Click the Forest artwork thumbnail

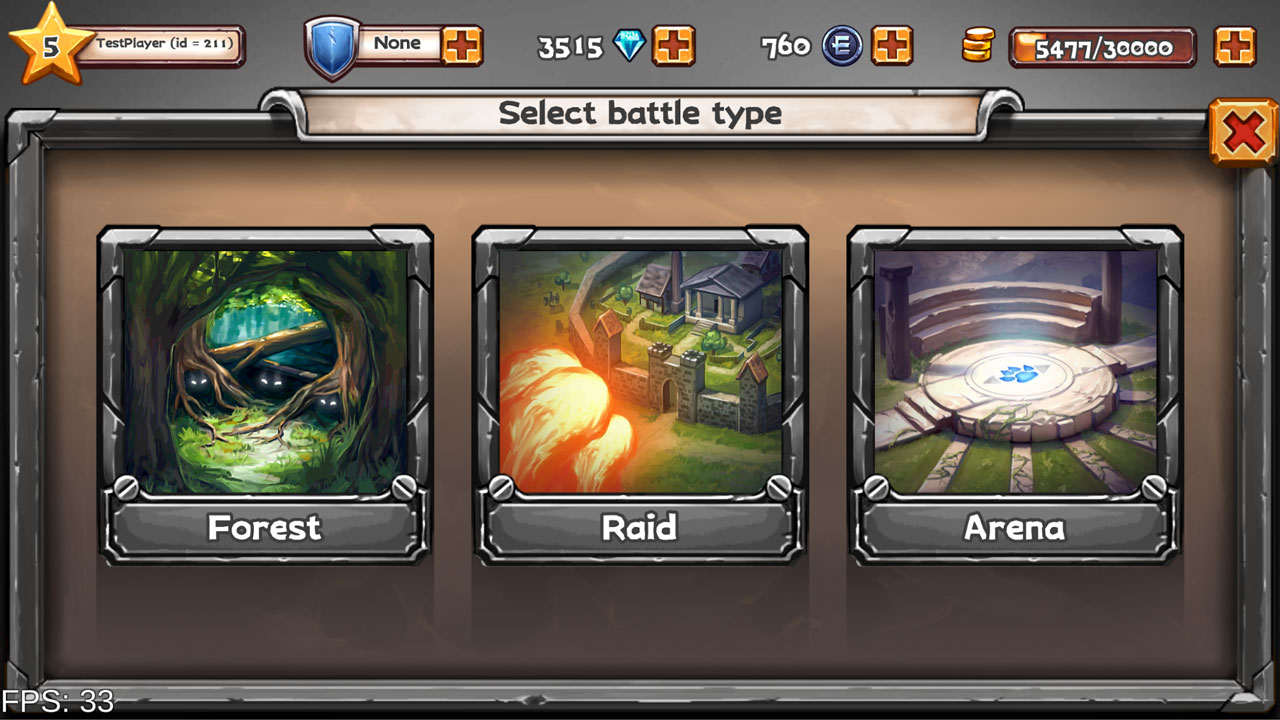click(265, 372)
